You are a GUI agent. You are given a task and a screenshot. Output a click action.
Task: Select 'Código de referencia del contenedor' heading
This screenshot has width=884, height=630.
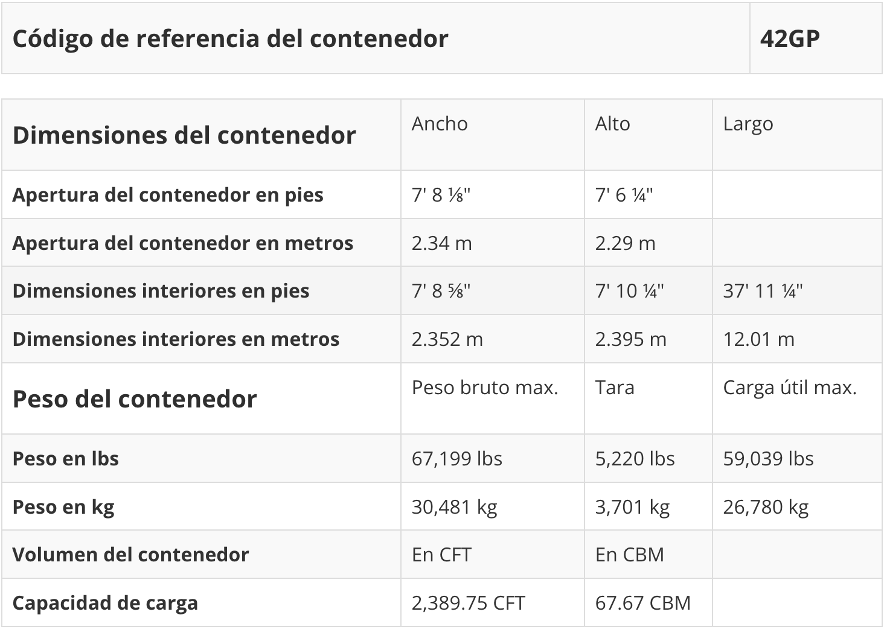231,39
